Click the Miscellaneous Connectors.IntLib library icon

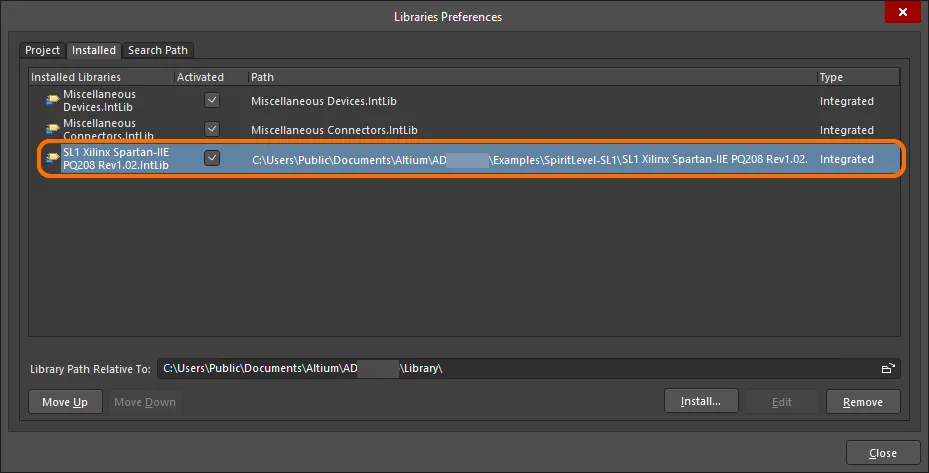(53, 129)
